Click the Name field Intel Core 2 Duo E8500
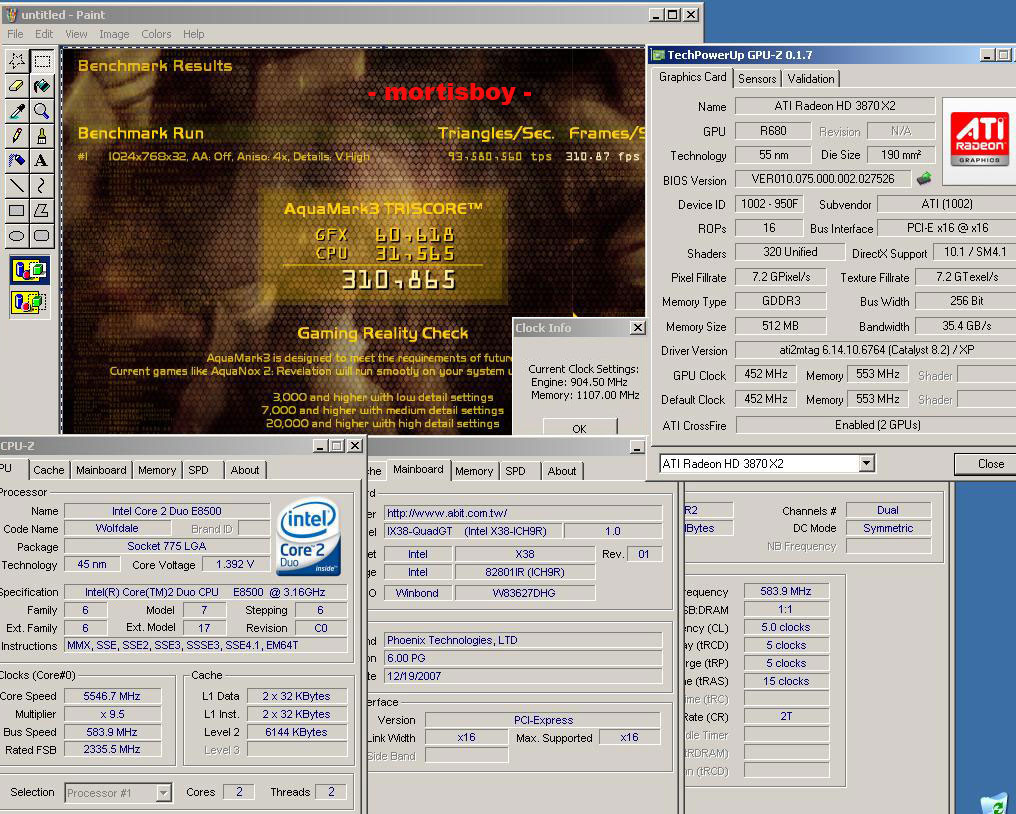This screenshot has width=1016, height=814. point(167,511)
